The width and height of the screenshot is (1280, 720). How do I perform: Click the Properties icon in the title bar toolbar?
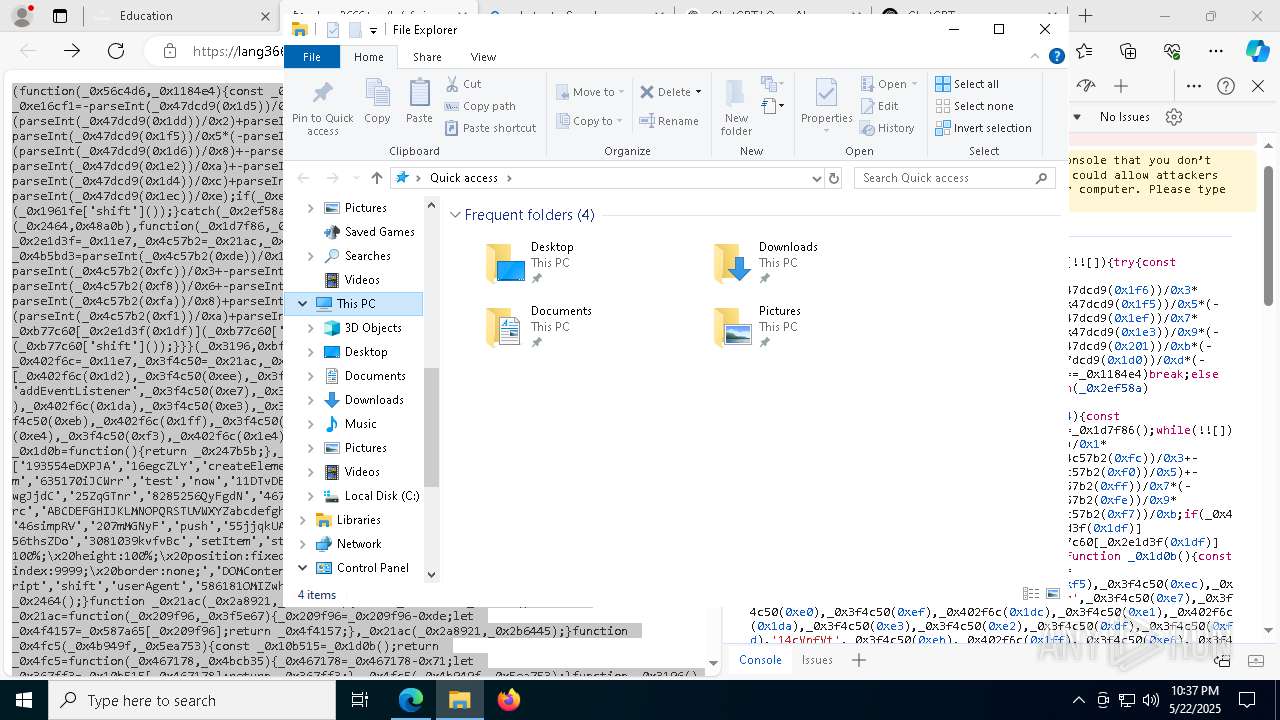(x=333, y=30)
